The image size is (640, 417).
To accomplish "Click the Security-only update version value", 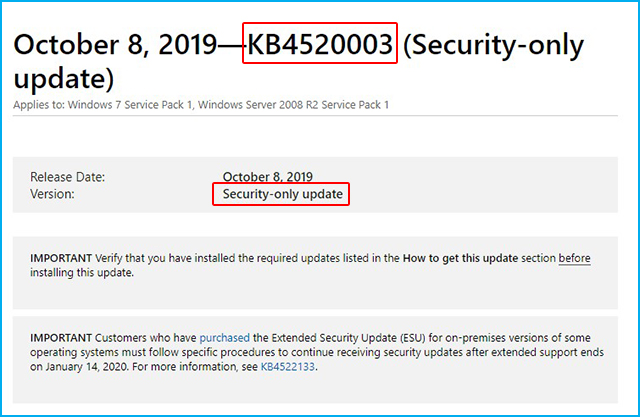I will point(282,194).
